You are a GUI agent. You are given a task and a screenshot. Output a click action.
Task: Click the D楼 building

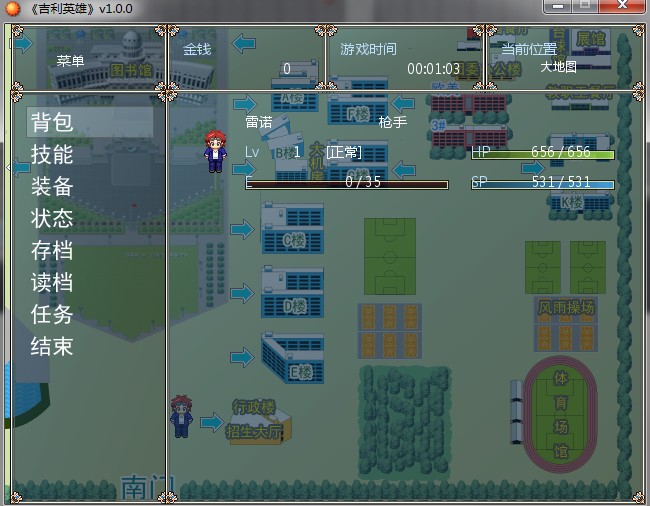[293, 293]
